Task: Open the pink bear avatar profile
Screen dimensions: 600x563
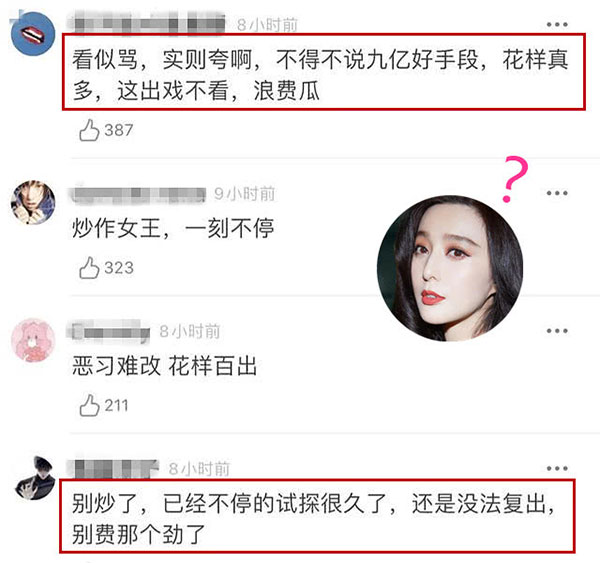Action: (33, 340)
